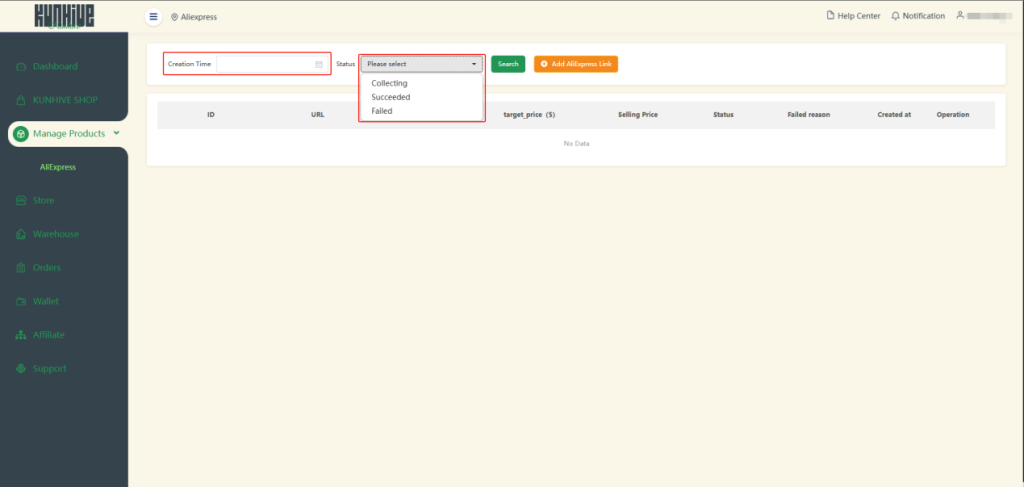
Task: Click the location pin icon beside Aliexpress
Action: pos(174,17)
